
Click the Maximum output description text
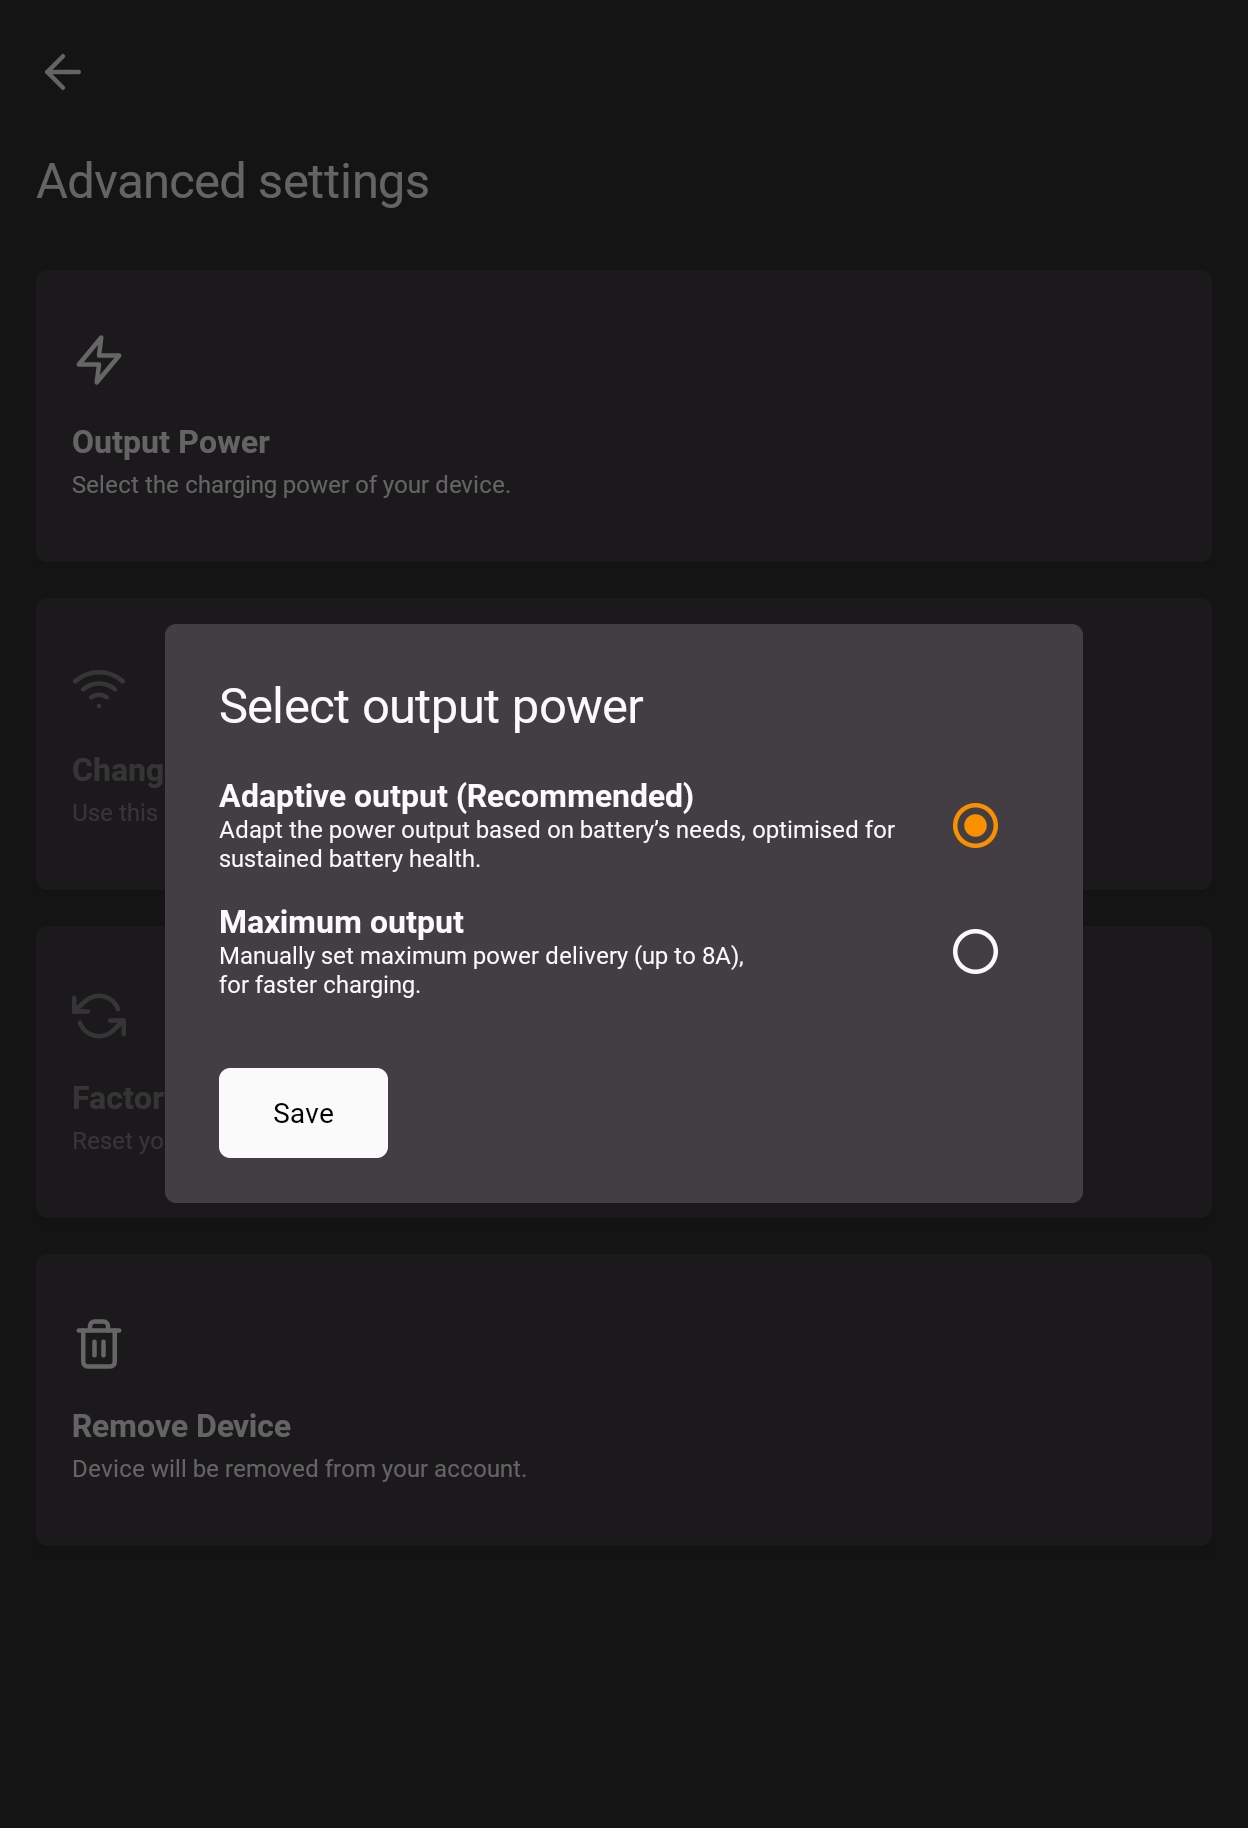click(481, 970)
